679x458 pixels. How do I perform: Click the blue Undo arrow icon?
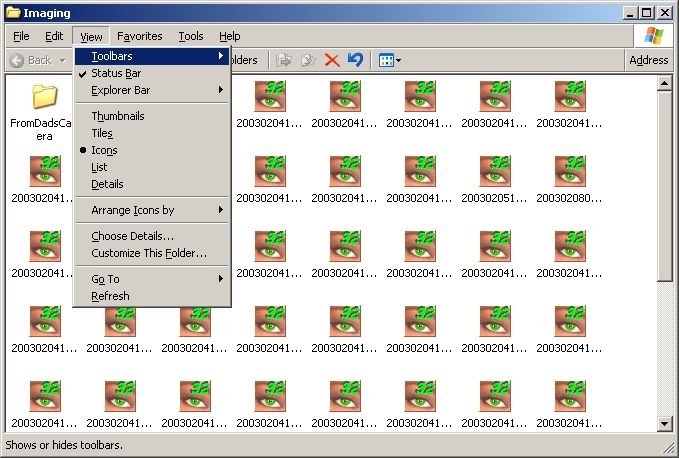coord(355,60)
